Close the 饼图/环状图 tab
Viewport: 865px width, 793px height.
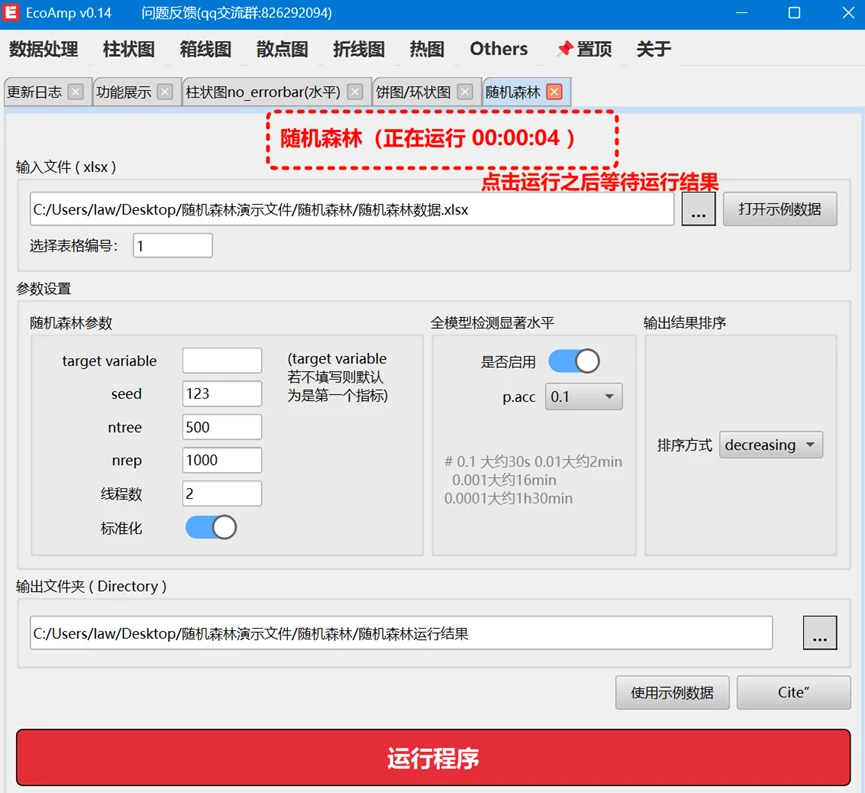(x=465, y=92)
